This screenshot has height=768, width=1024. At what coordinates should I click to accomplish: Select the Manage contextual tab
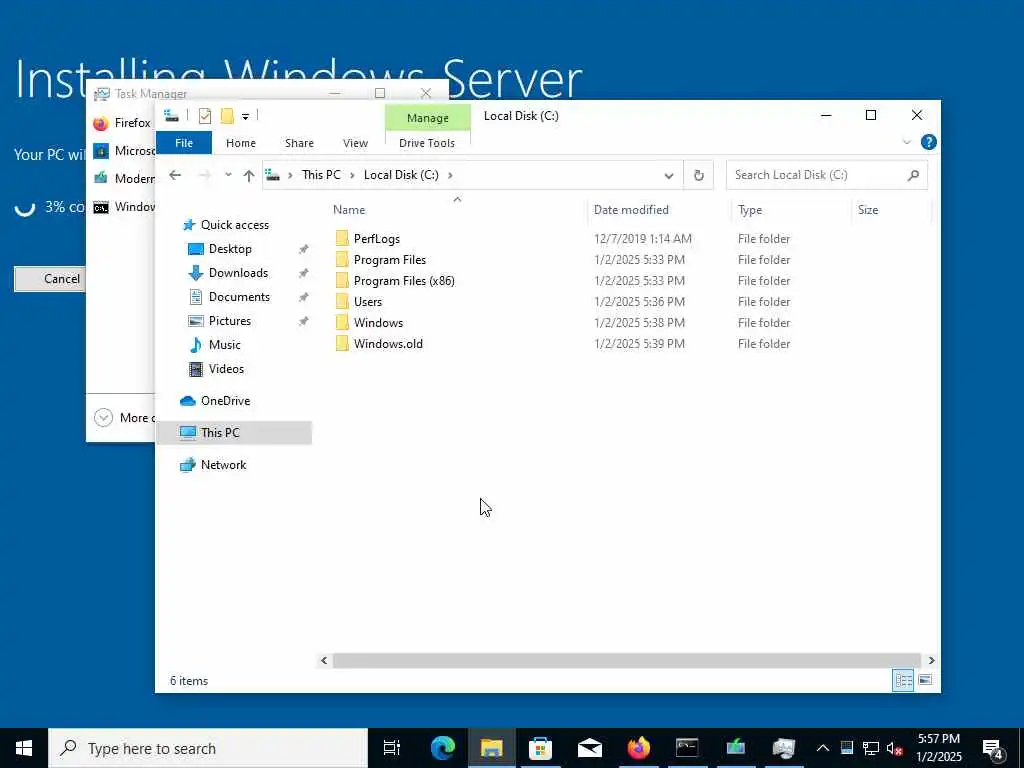(x=428, y=118)
